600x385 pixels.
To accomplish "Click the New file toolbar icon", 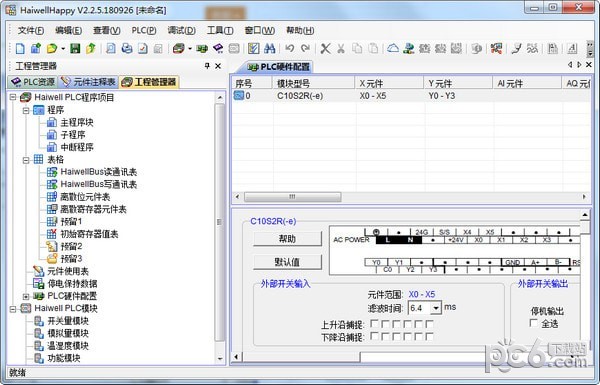I will pyautogui.click(x=20, y=49).
